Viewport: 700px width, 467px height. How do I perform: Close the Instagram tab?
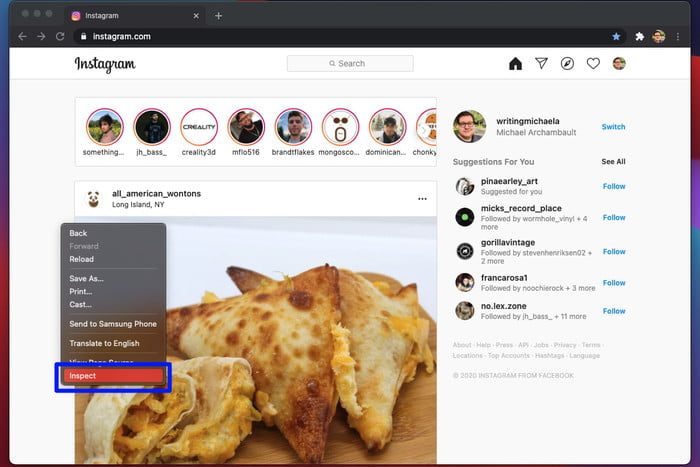196,16
